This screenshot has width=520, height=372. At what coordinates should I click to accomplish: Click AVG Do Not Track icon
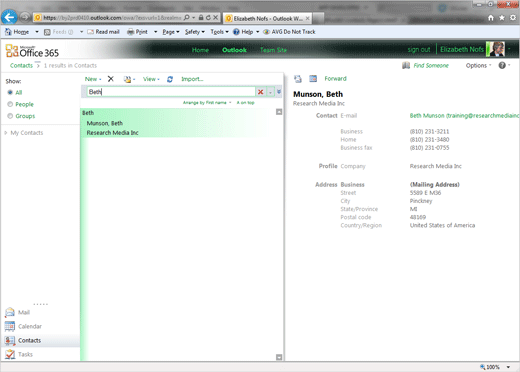(x=266, y=32)
